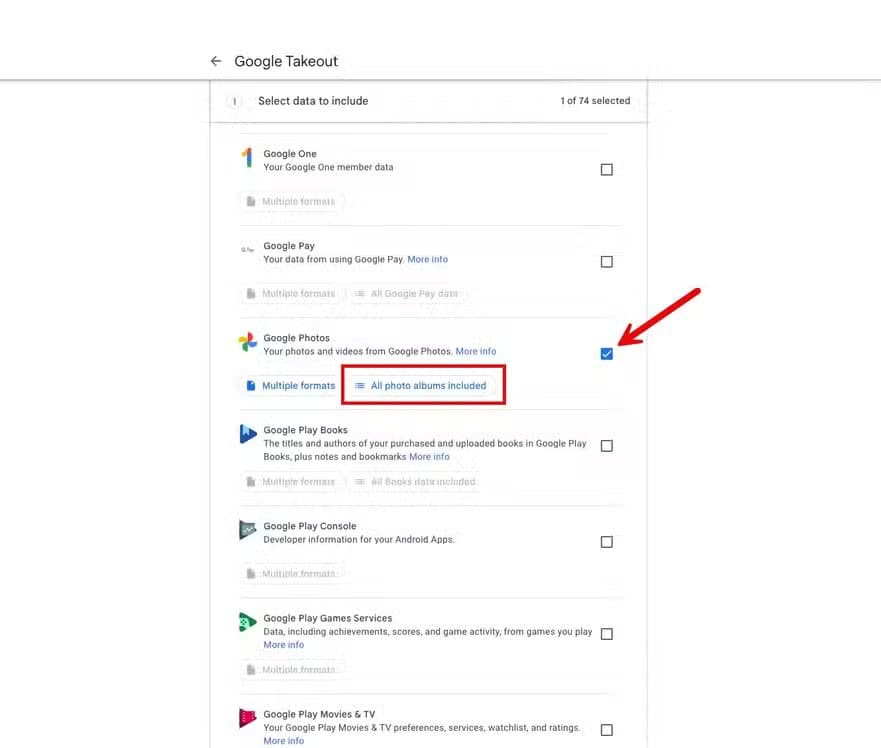Click the Google One logo icon

(247, 158)
